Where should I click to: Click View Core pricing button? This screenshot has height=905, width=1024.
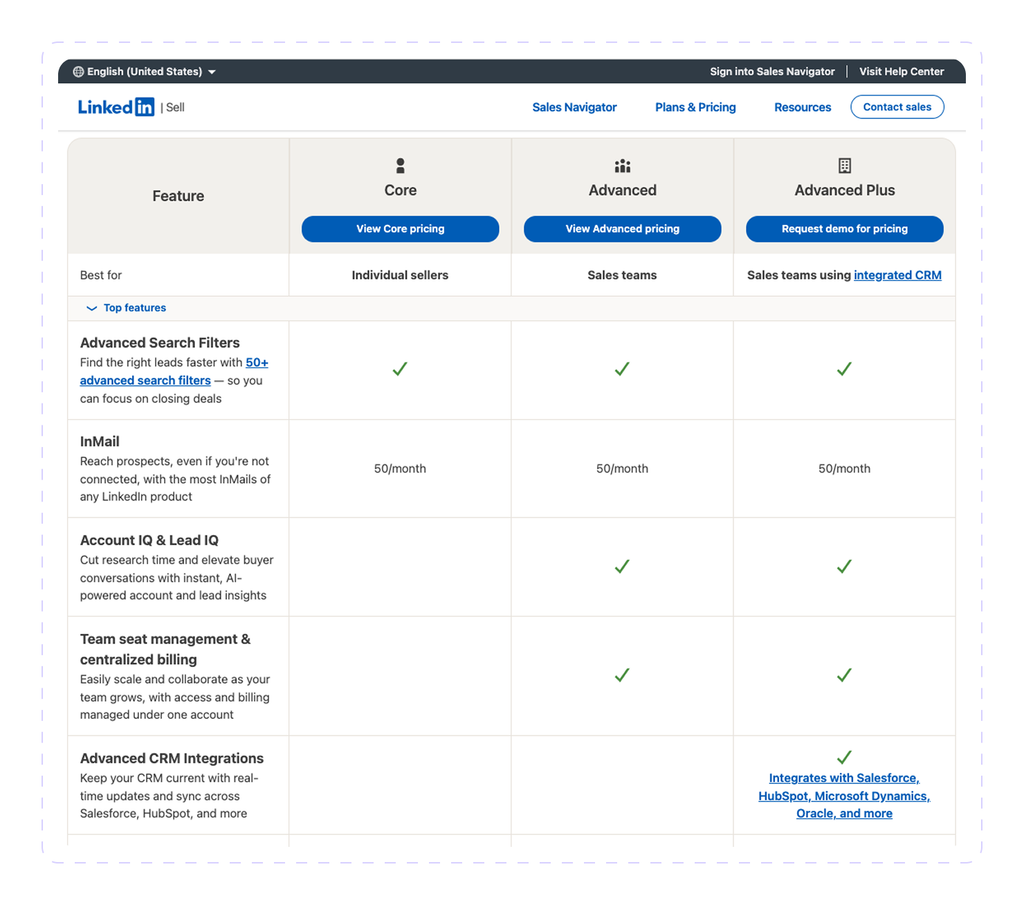pyautogui.click(x=400, y=229)
